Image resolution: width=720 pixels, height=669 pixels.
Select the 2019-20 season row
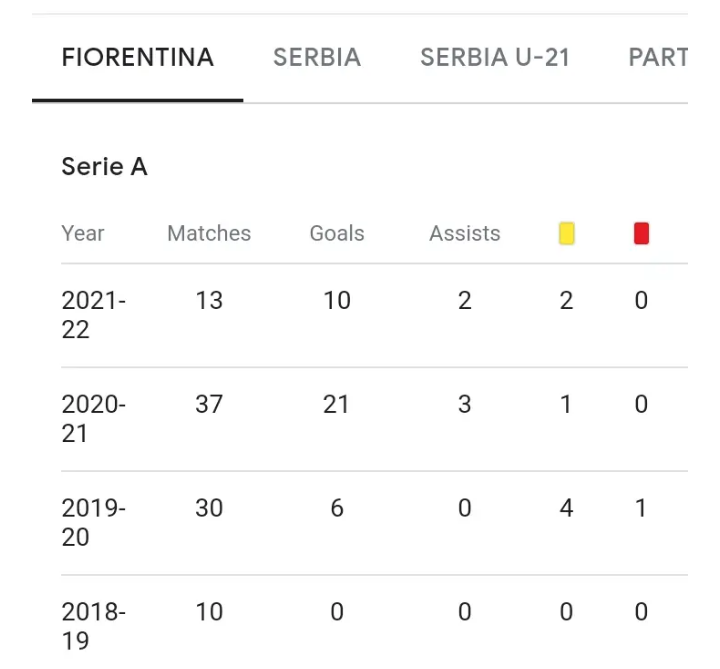(x=374, y=523)
